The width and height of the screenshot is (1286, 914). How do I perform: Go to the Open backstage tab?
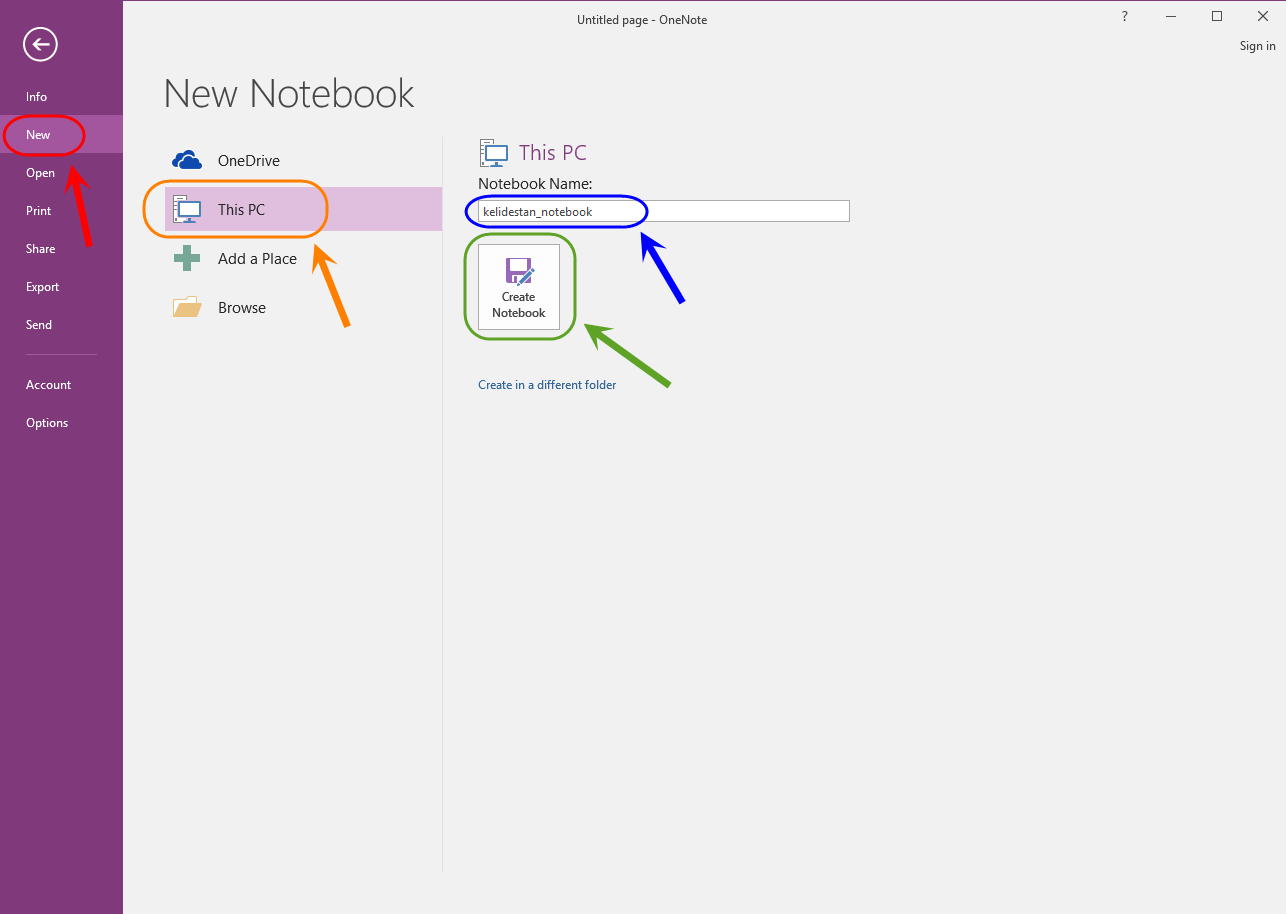coord(61,173)
